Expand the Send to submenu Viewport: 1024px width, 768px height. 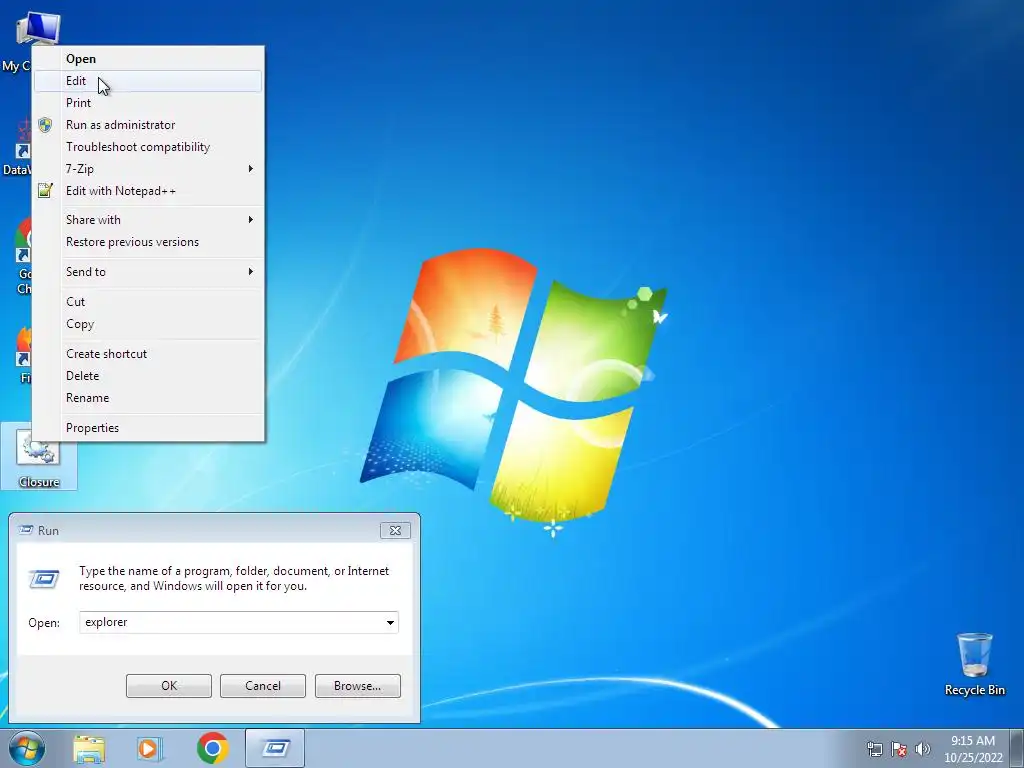(x=148, y=272)
